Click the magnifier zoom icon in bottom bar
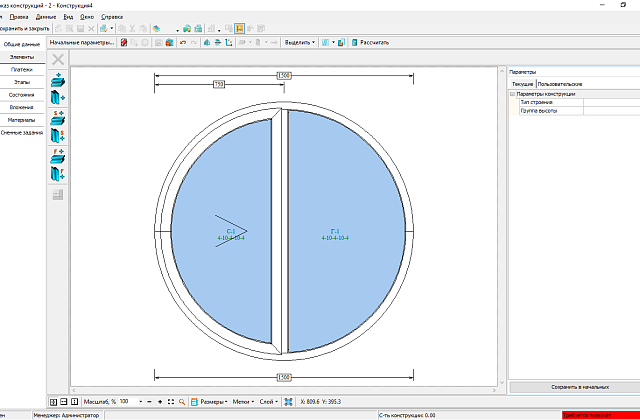The height and width of the screenshot is (420, 640). click(182, 402)
